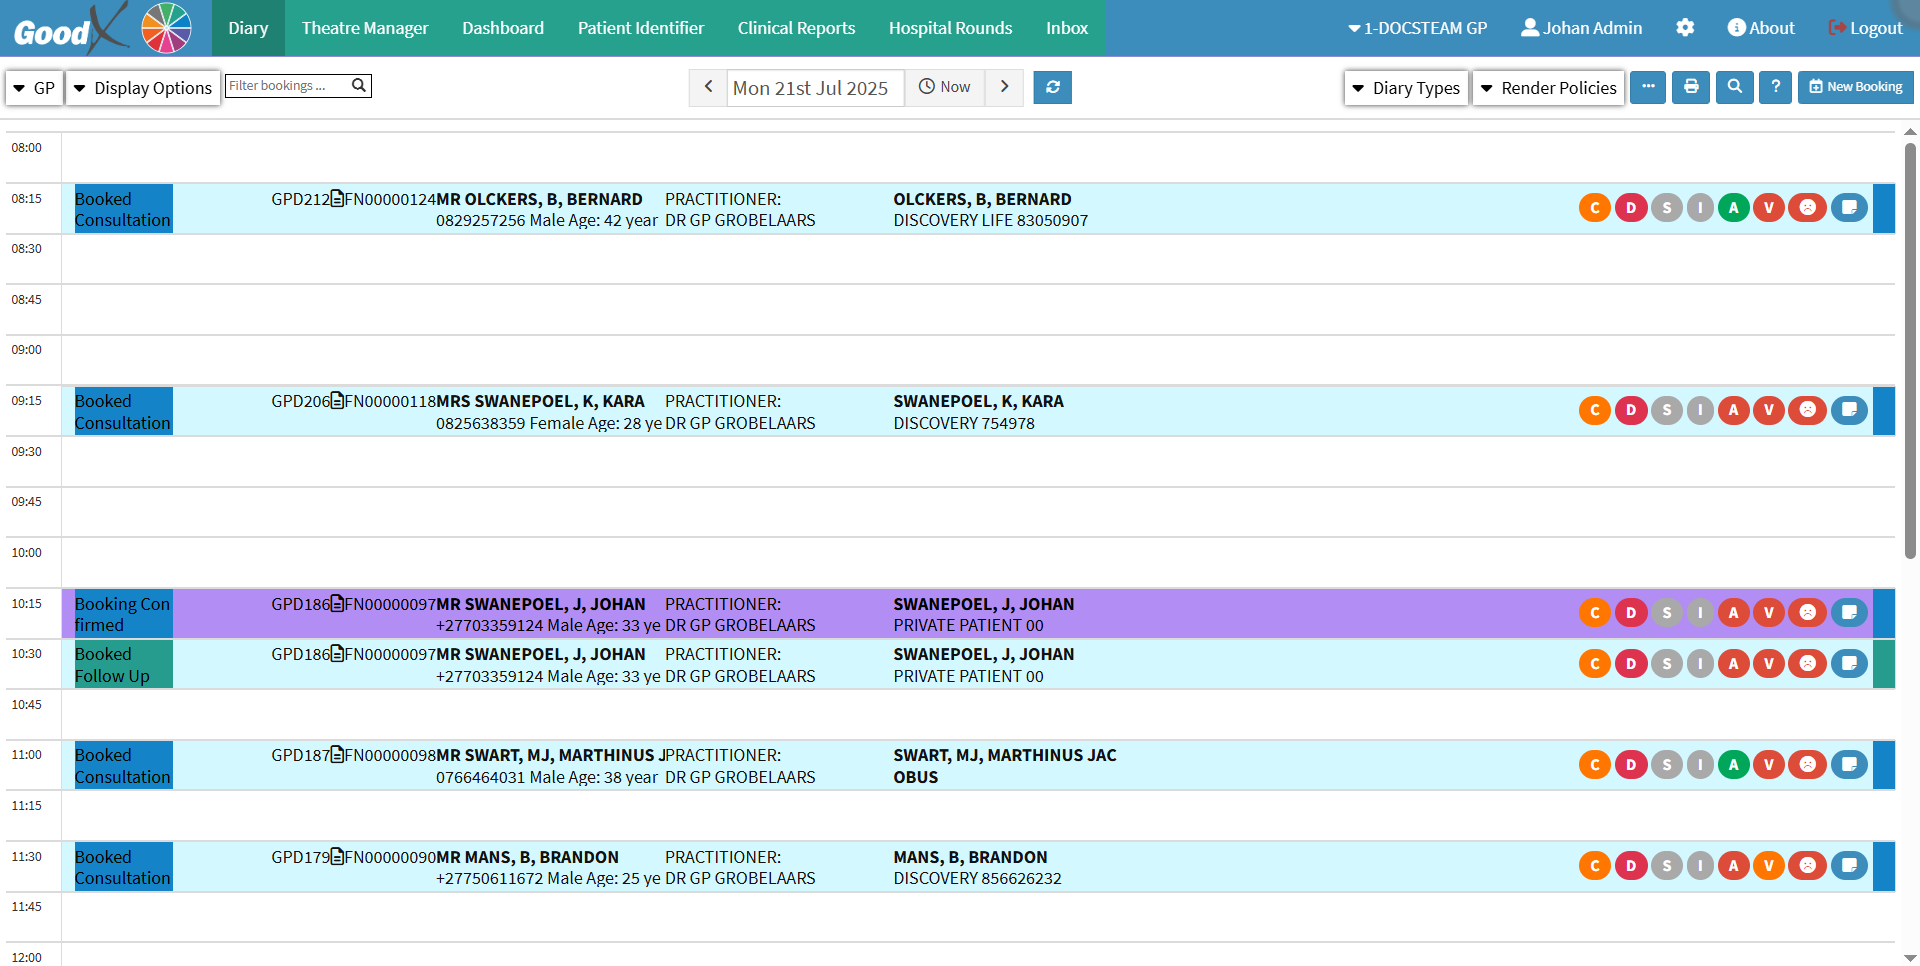Image resolution: width=1920 pixels, height=966 pixels.
Task: Open document icon beside GPD206 Swanepoel Kara
Action: click(x=337, y=401)
